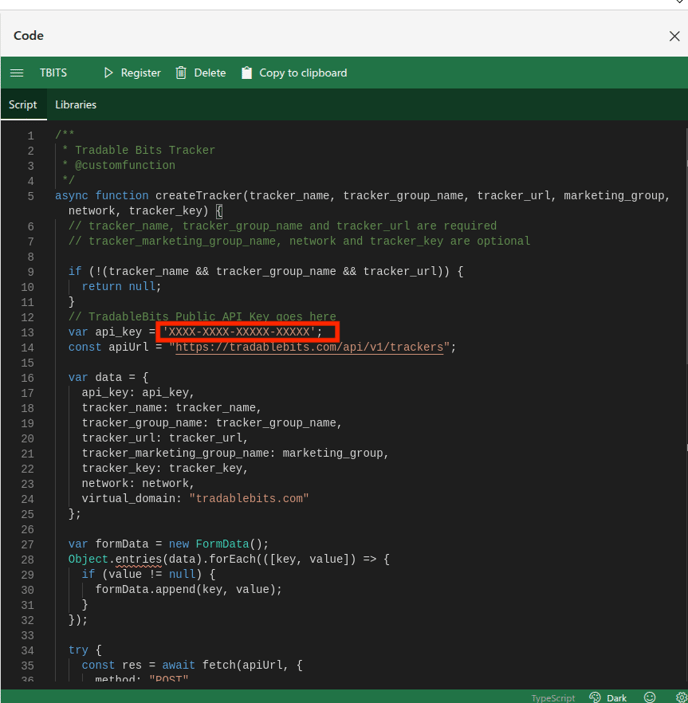Click the api_key string 'XXXX-XXXX-XXXXX-XXXXX'
688x703 pixels.
coord(238,332)
